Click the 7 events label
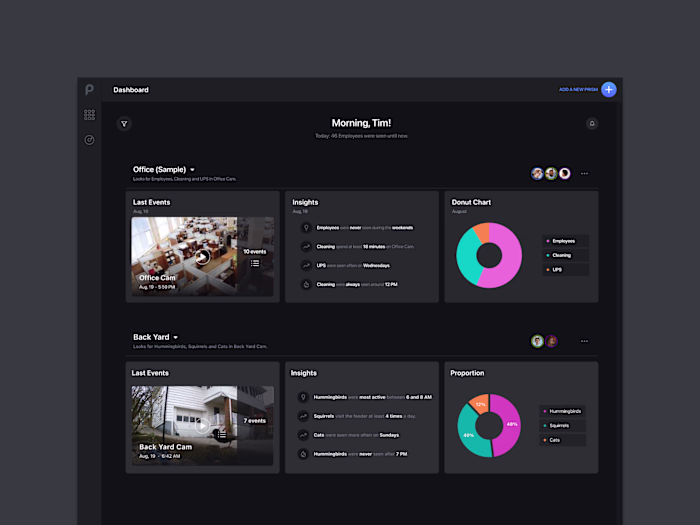The height and width of the screenshot is (525, 700). [254, 421]
